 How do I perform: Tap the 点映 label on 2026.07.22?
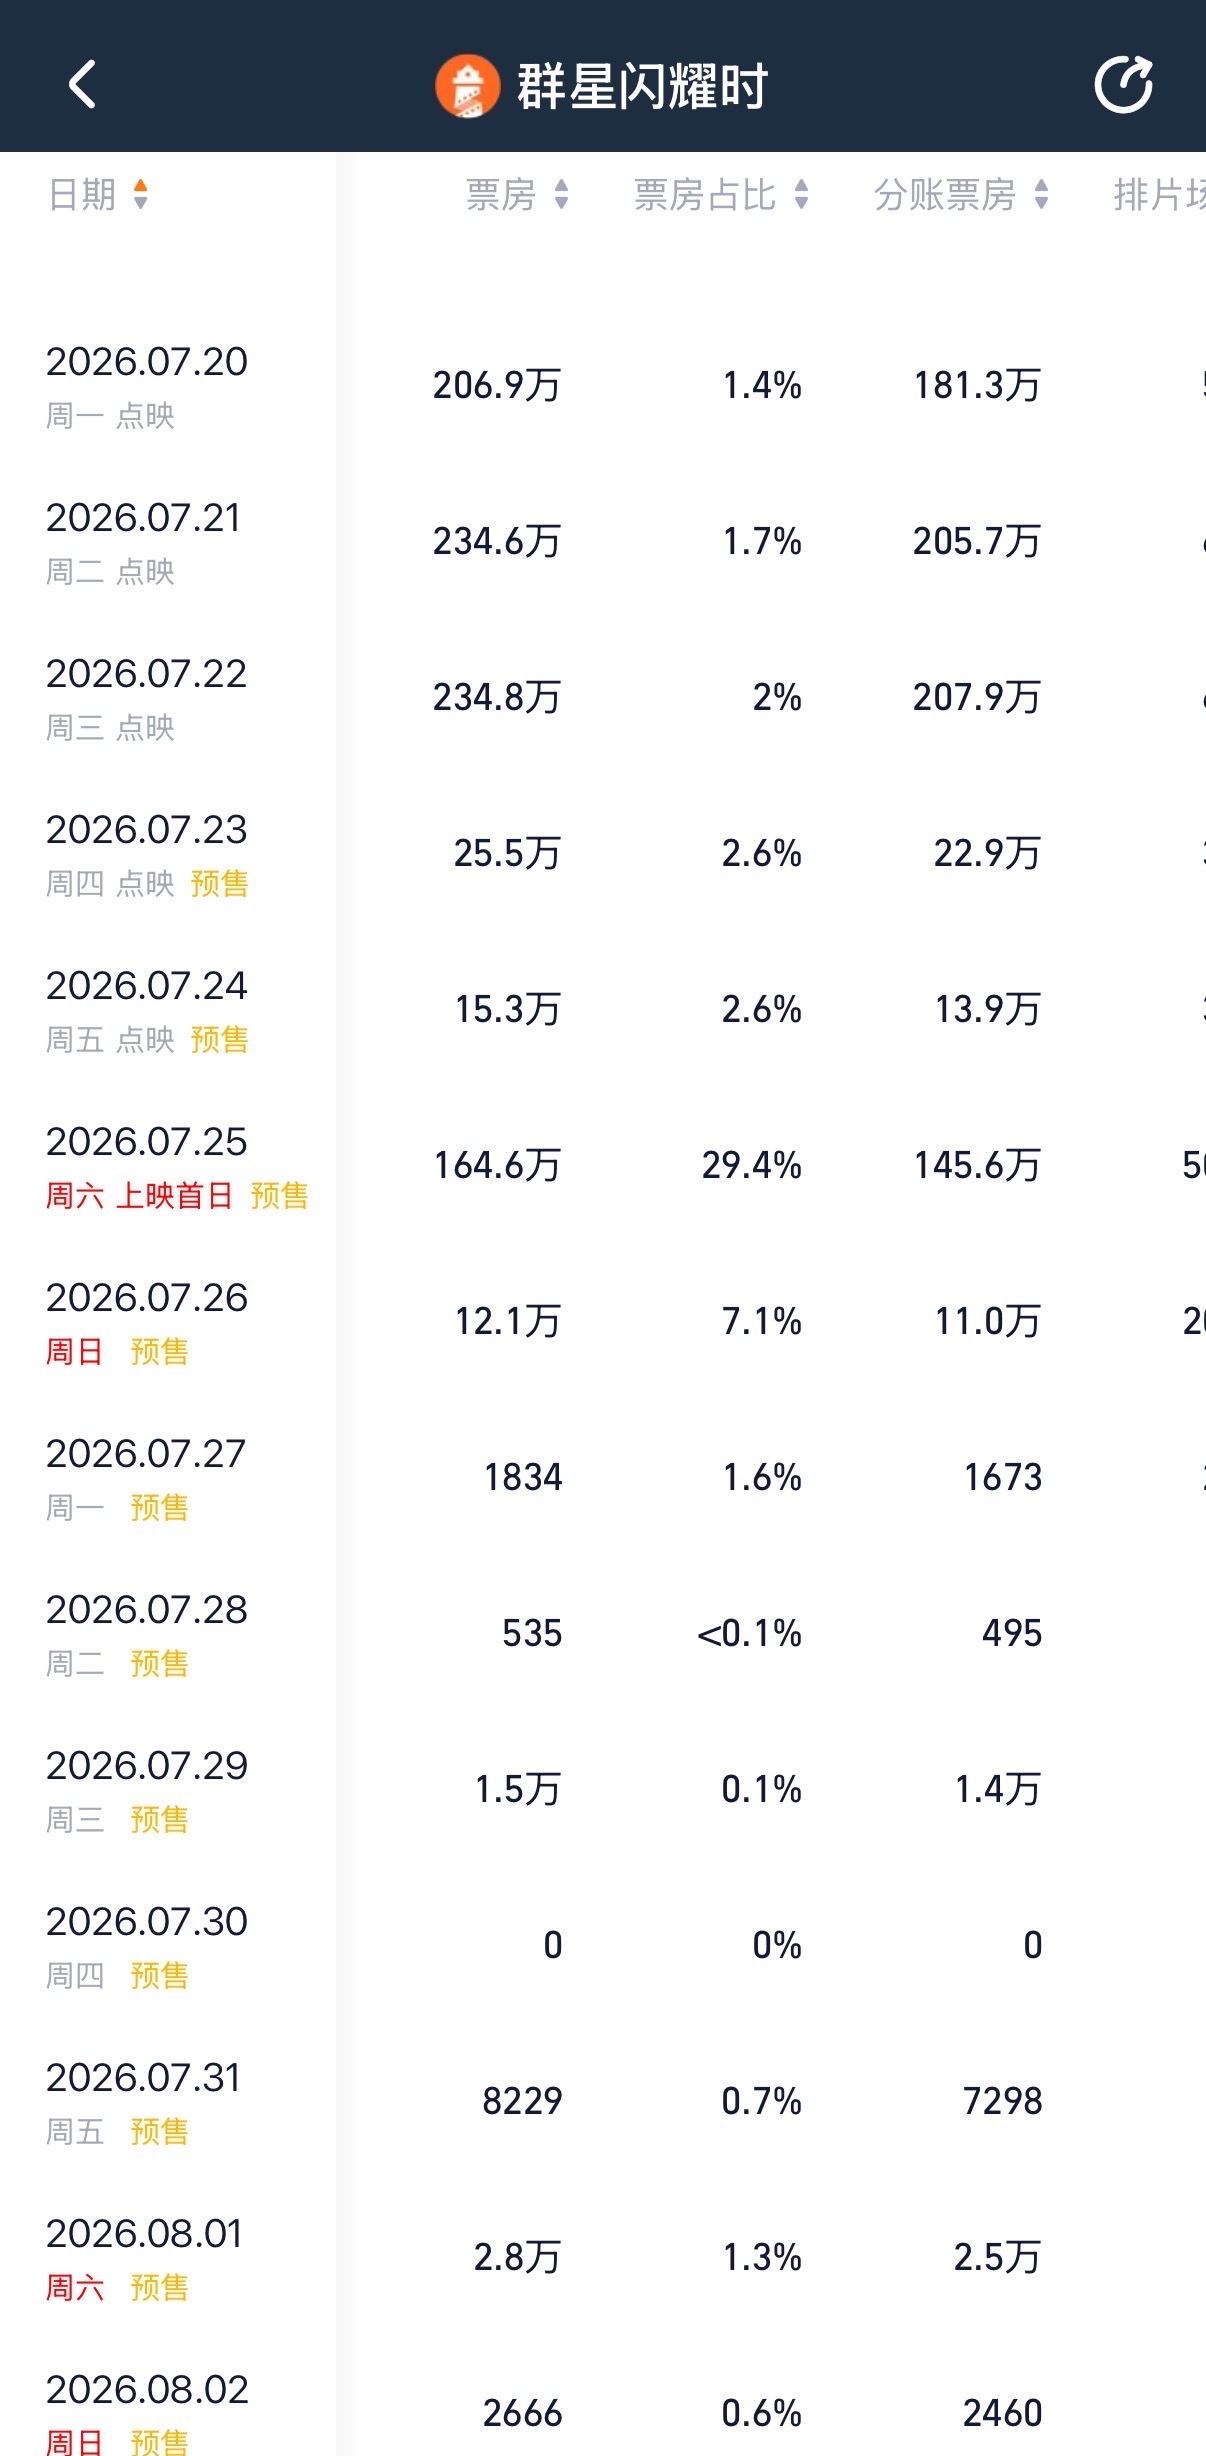click(145, 727)
